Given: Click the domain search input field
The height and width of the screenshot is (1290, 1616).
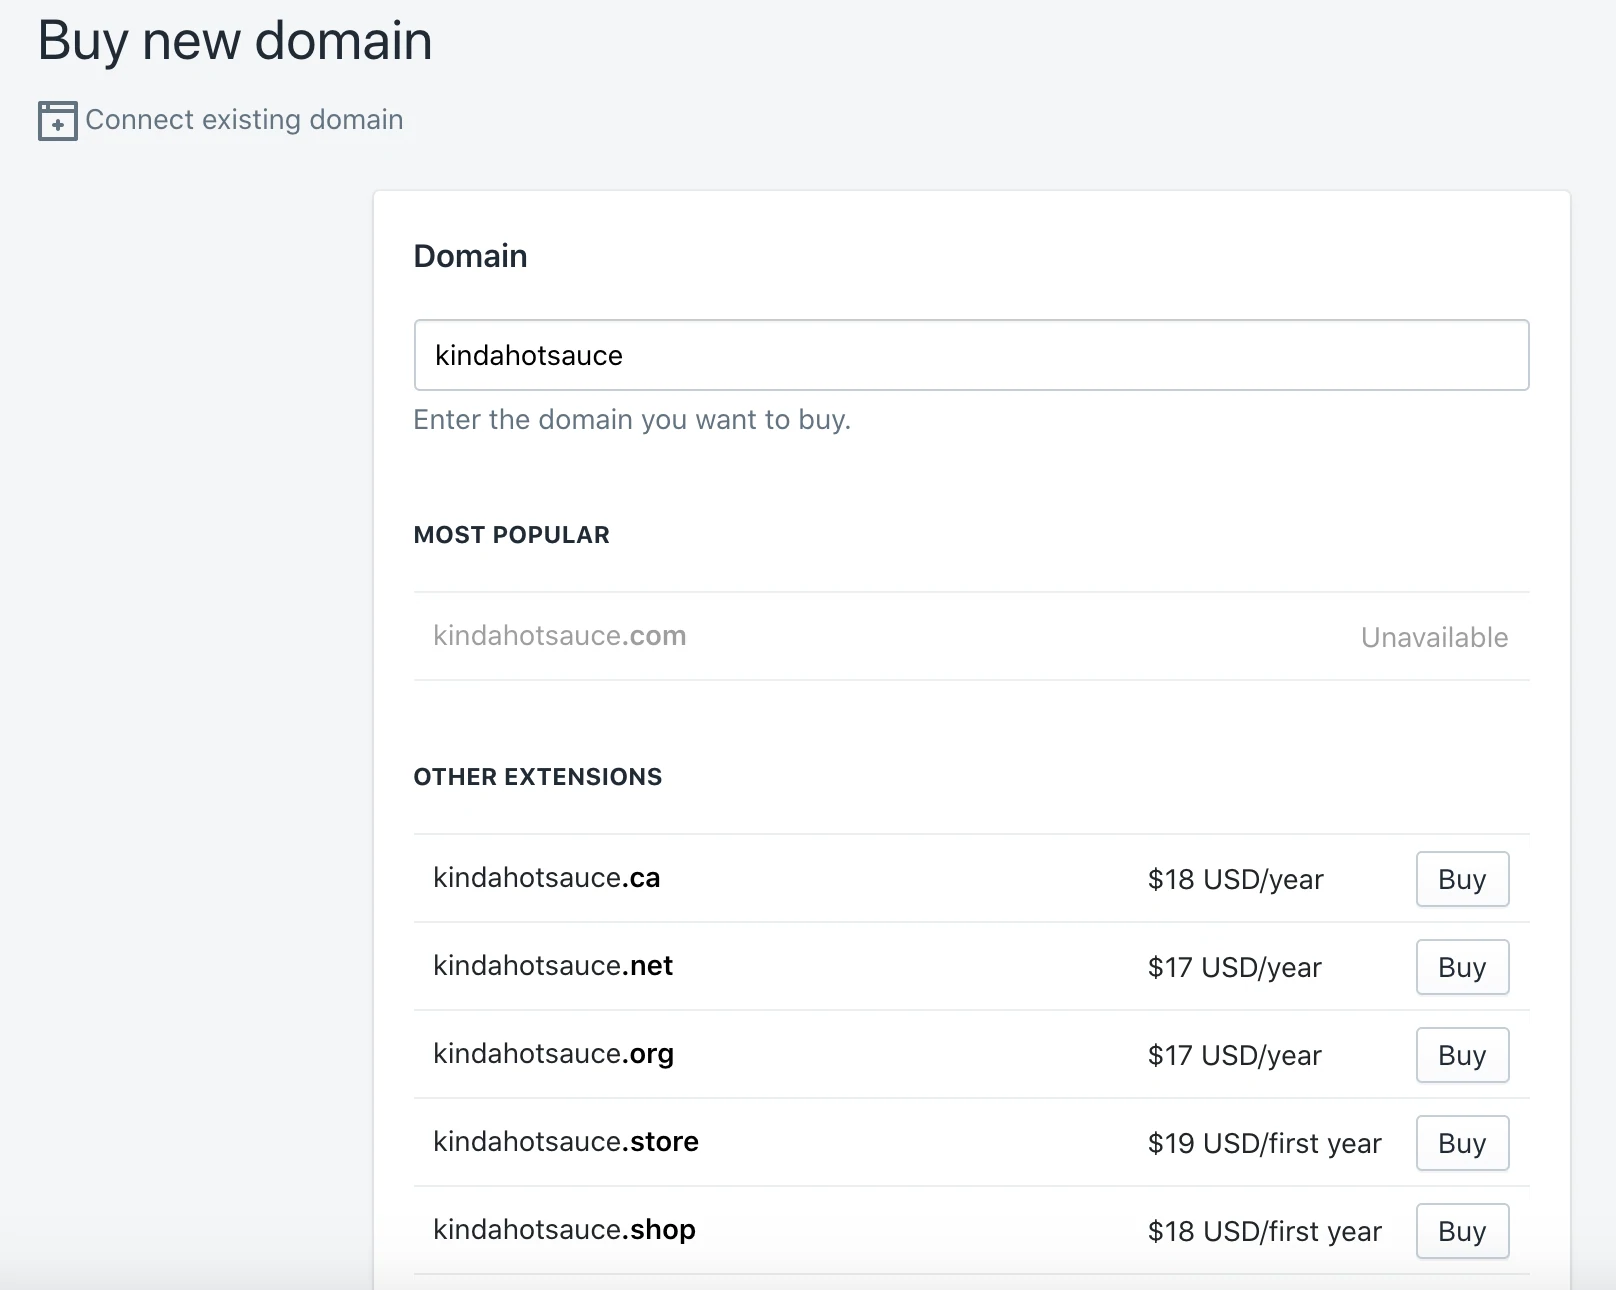Looking at the screenshot, I should pos(970,355).
